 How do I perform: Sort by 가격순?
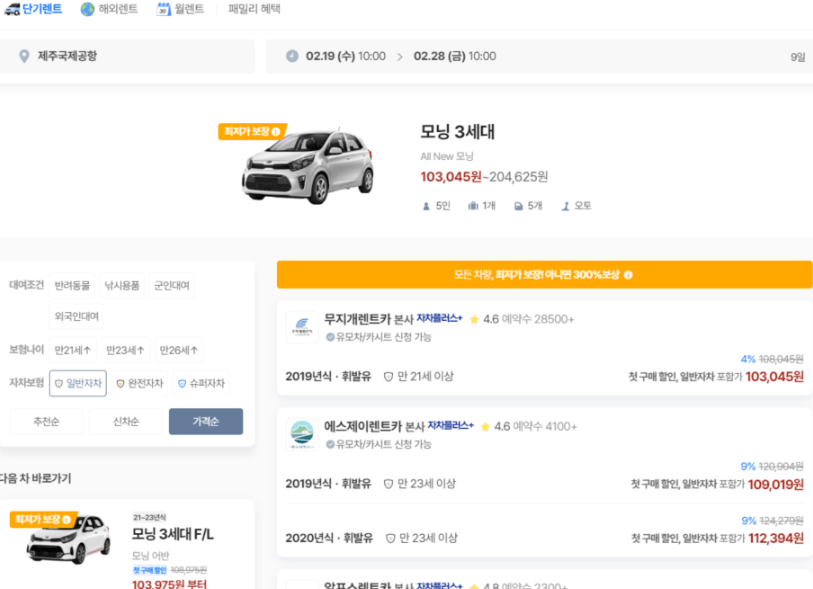coord(206,422)
